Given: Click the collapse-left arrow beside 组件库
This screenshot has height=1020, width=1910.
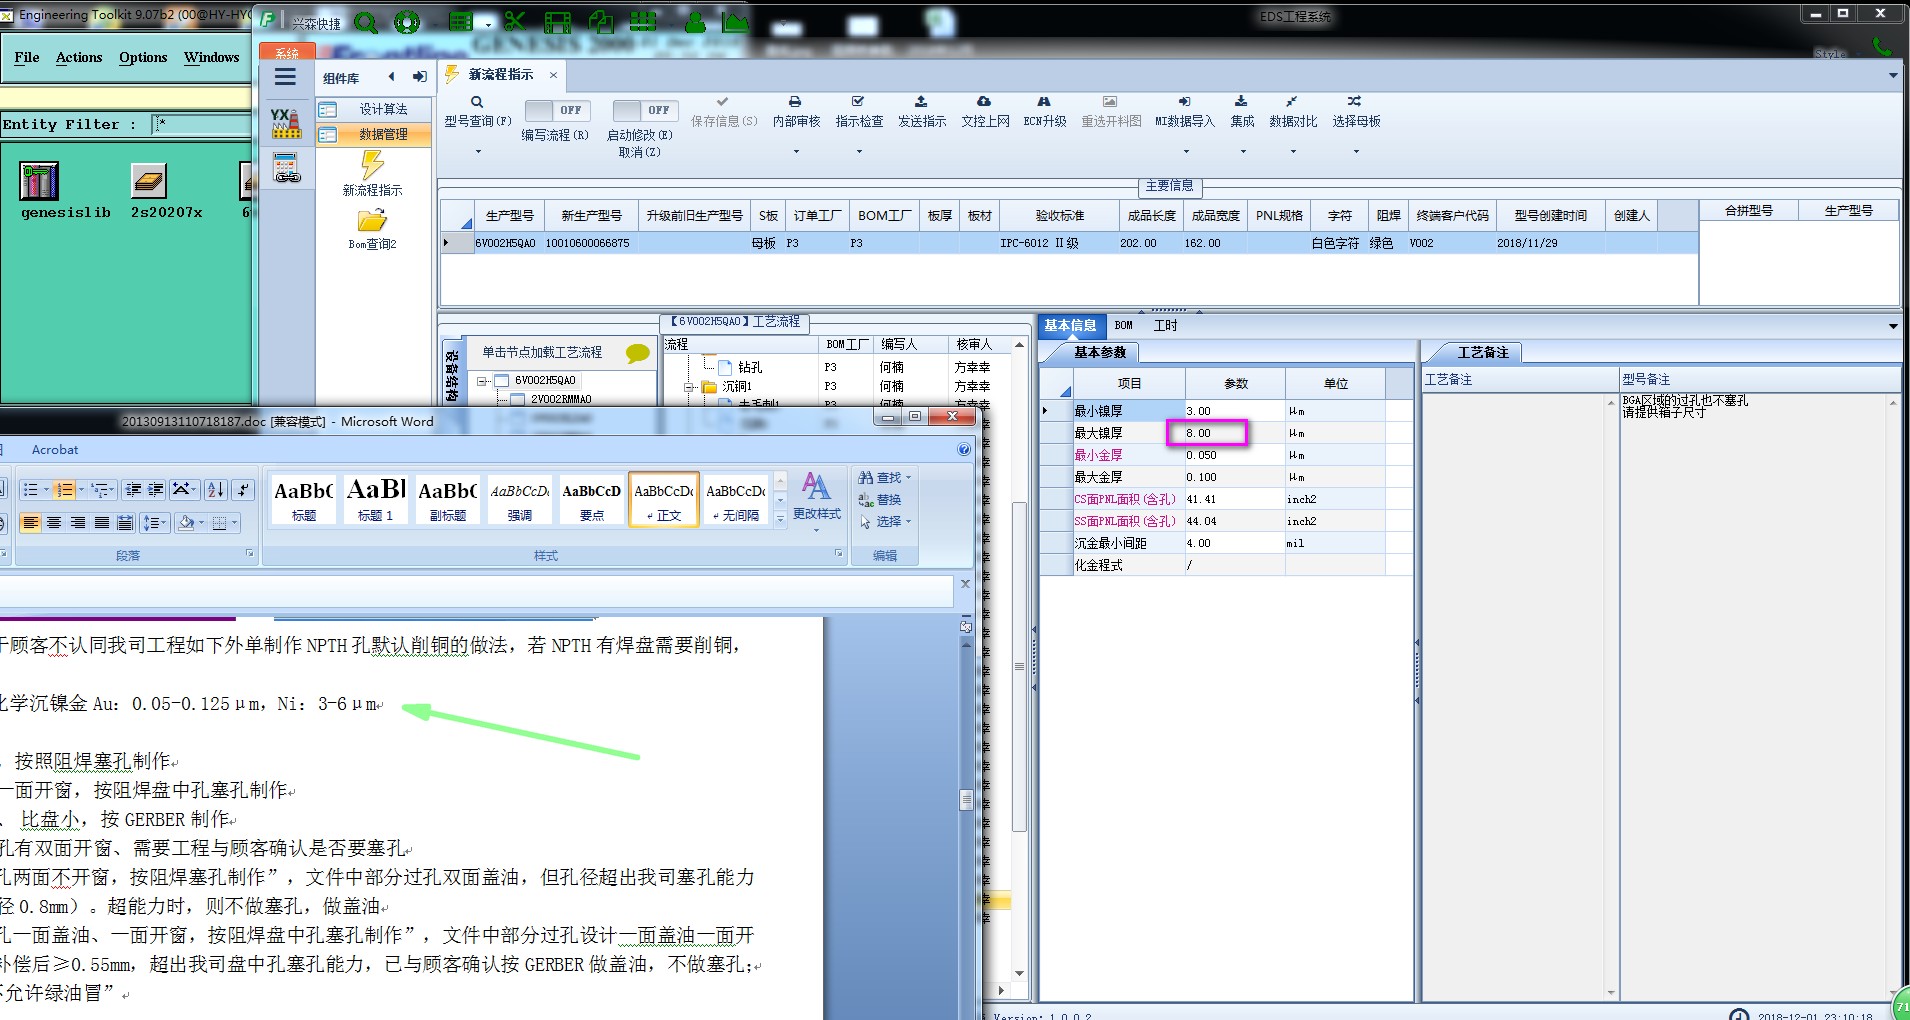Looking at the screenshot, I should tap(391, 77).
